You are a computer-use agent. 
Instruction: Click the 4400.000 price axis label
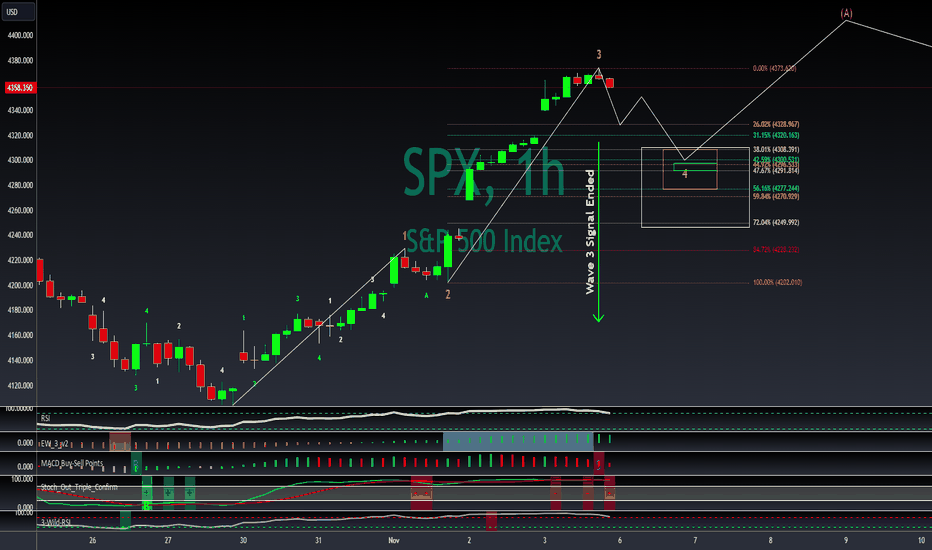click(x=20, y=36)
